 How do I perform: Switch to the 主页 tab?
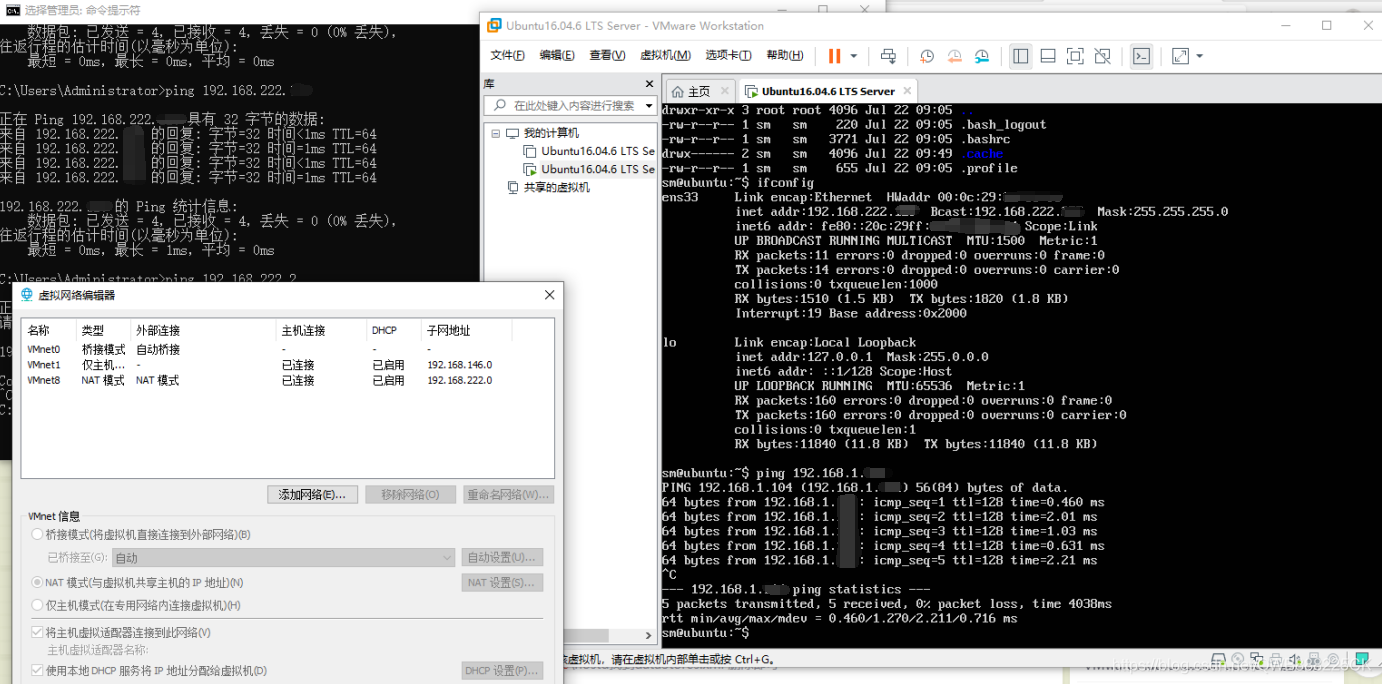(699, 91)
